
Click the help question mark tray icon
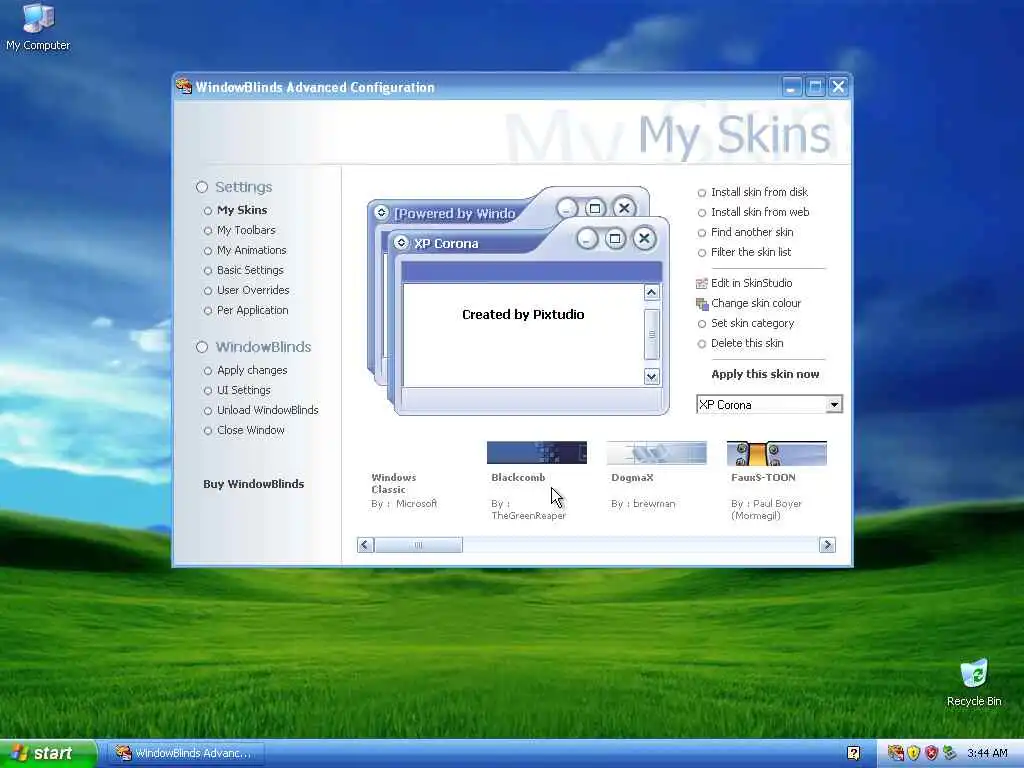coord(854,753)
